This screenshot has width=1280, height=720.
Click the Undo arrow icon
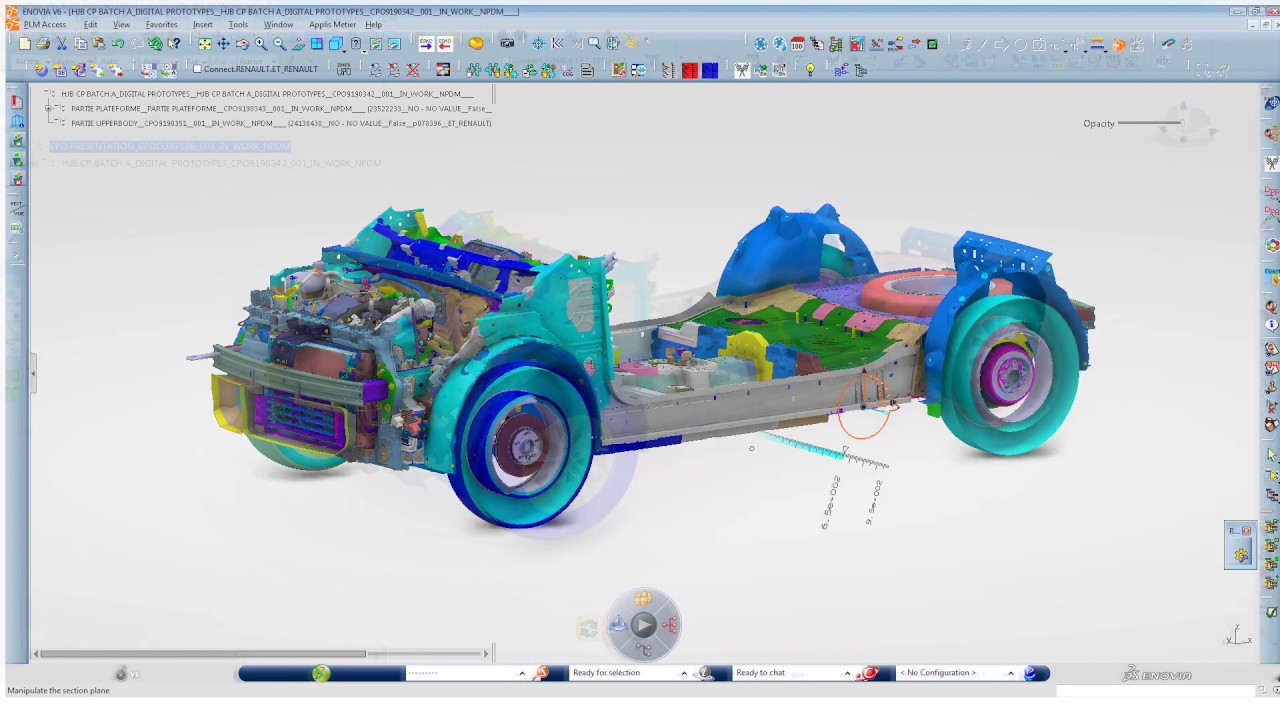[118, 43]
